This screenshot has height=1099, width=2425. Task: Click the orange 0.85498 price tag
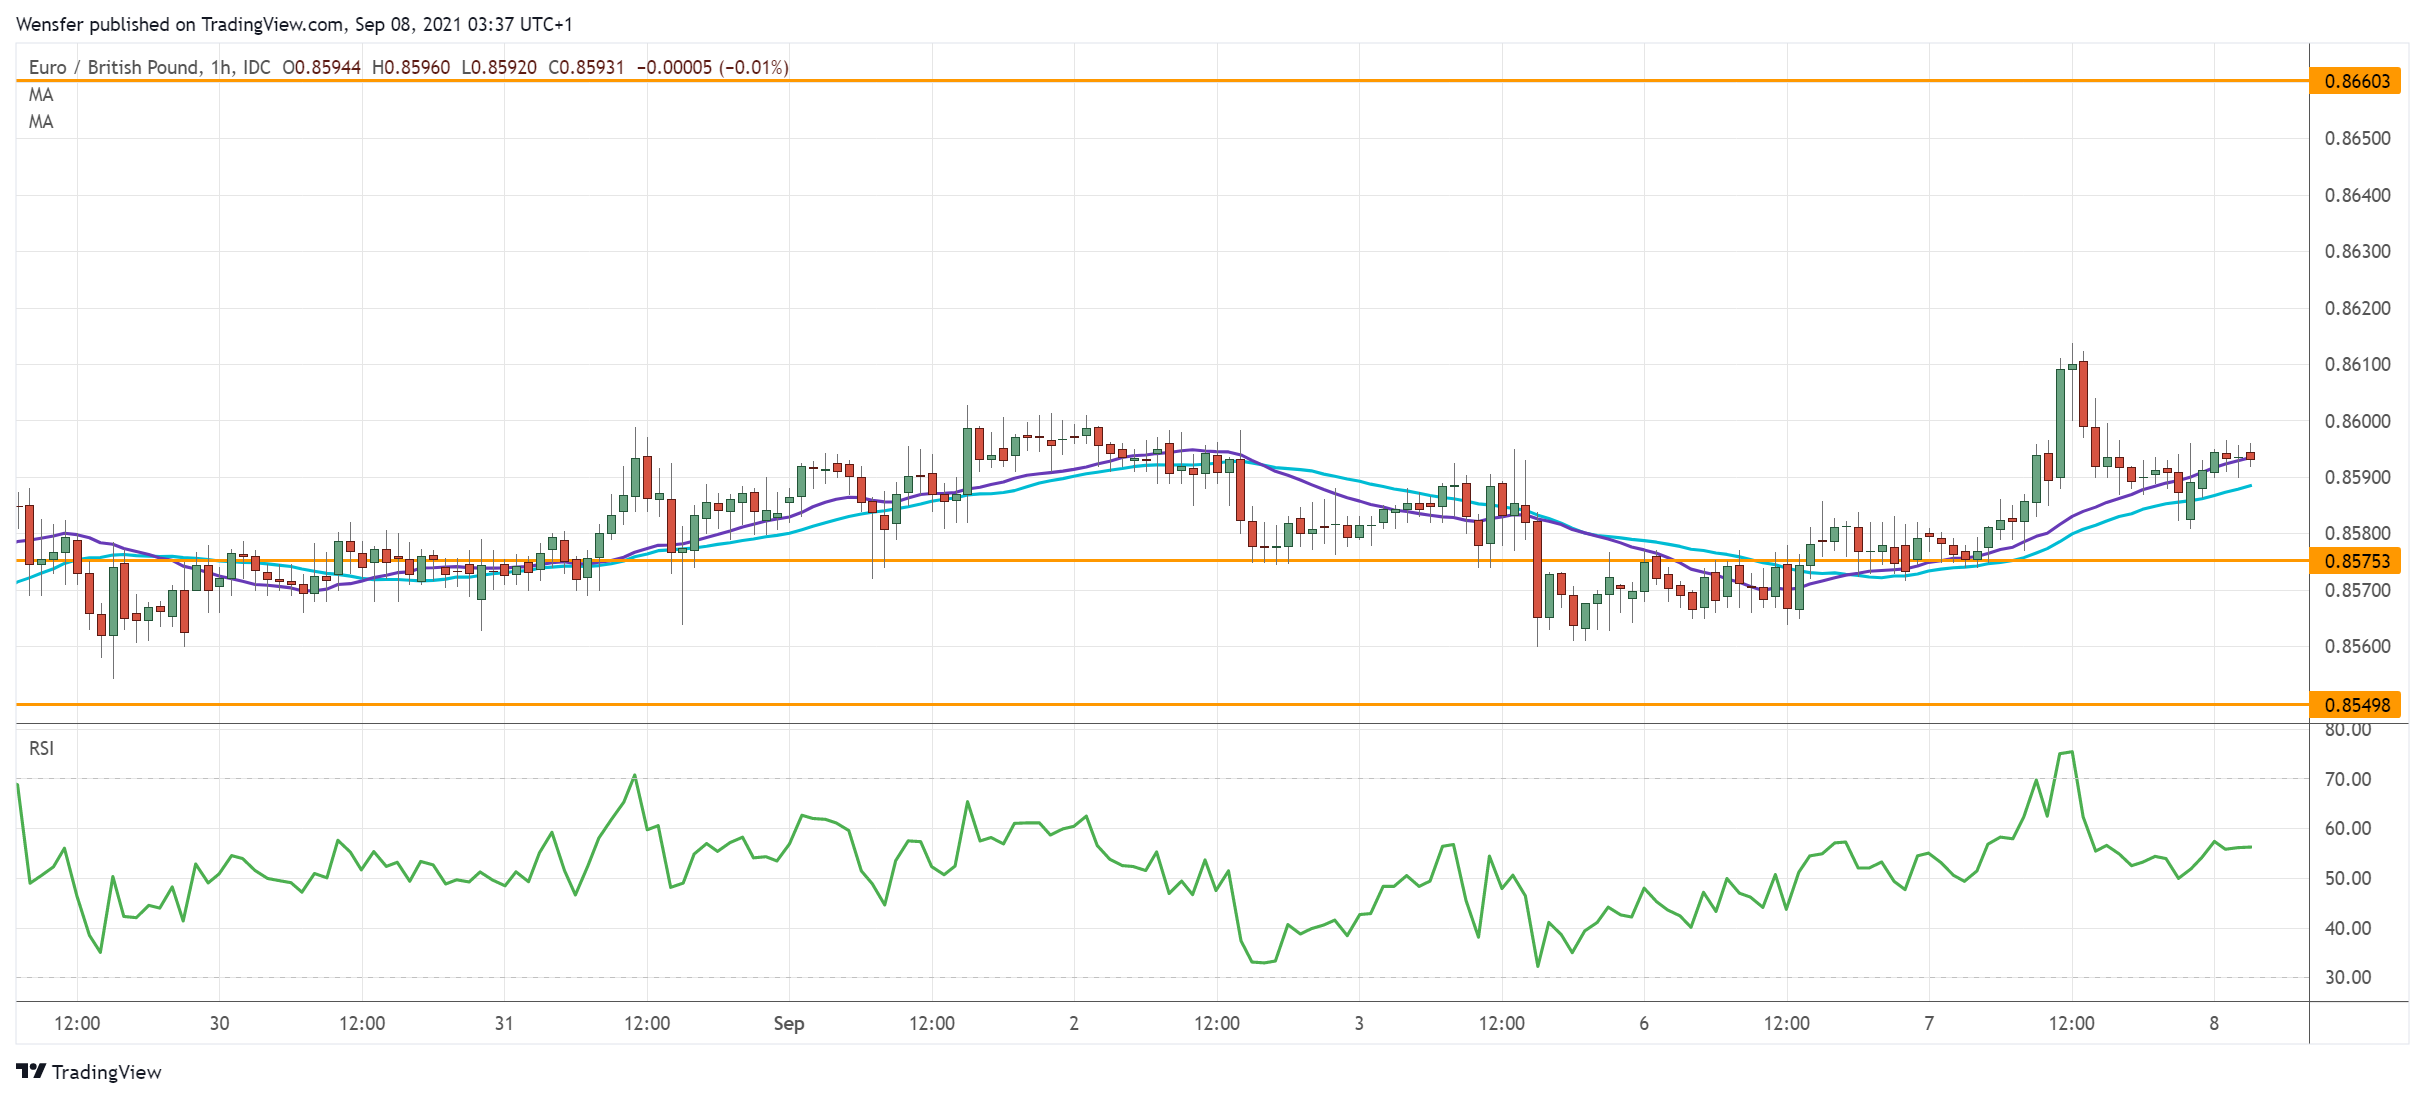point(2355,705)
